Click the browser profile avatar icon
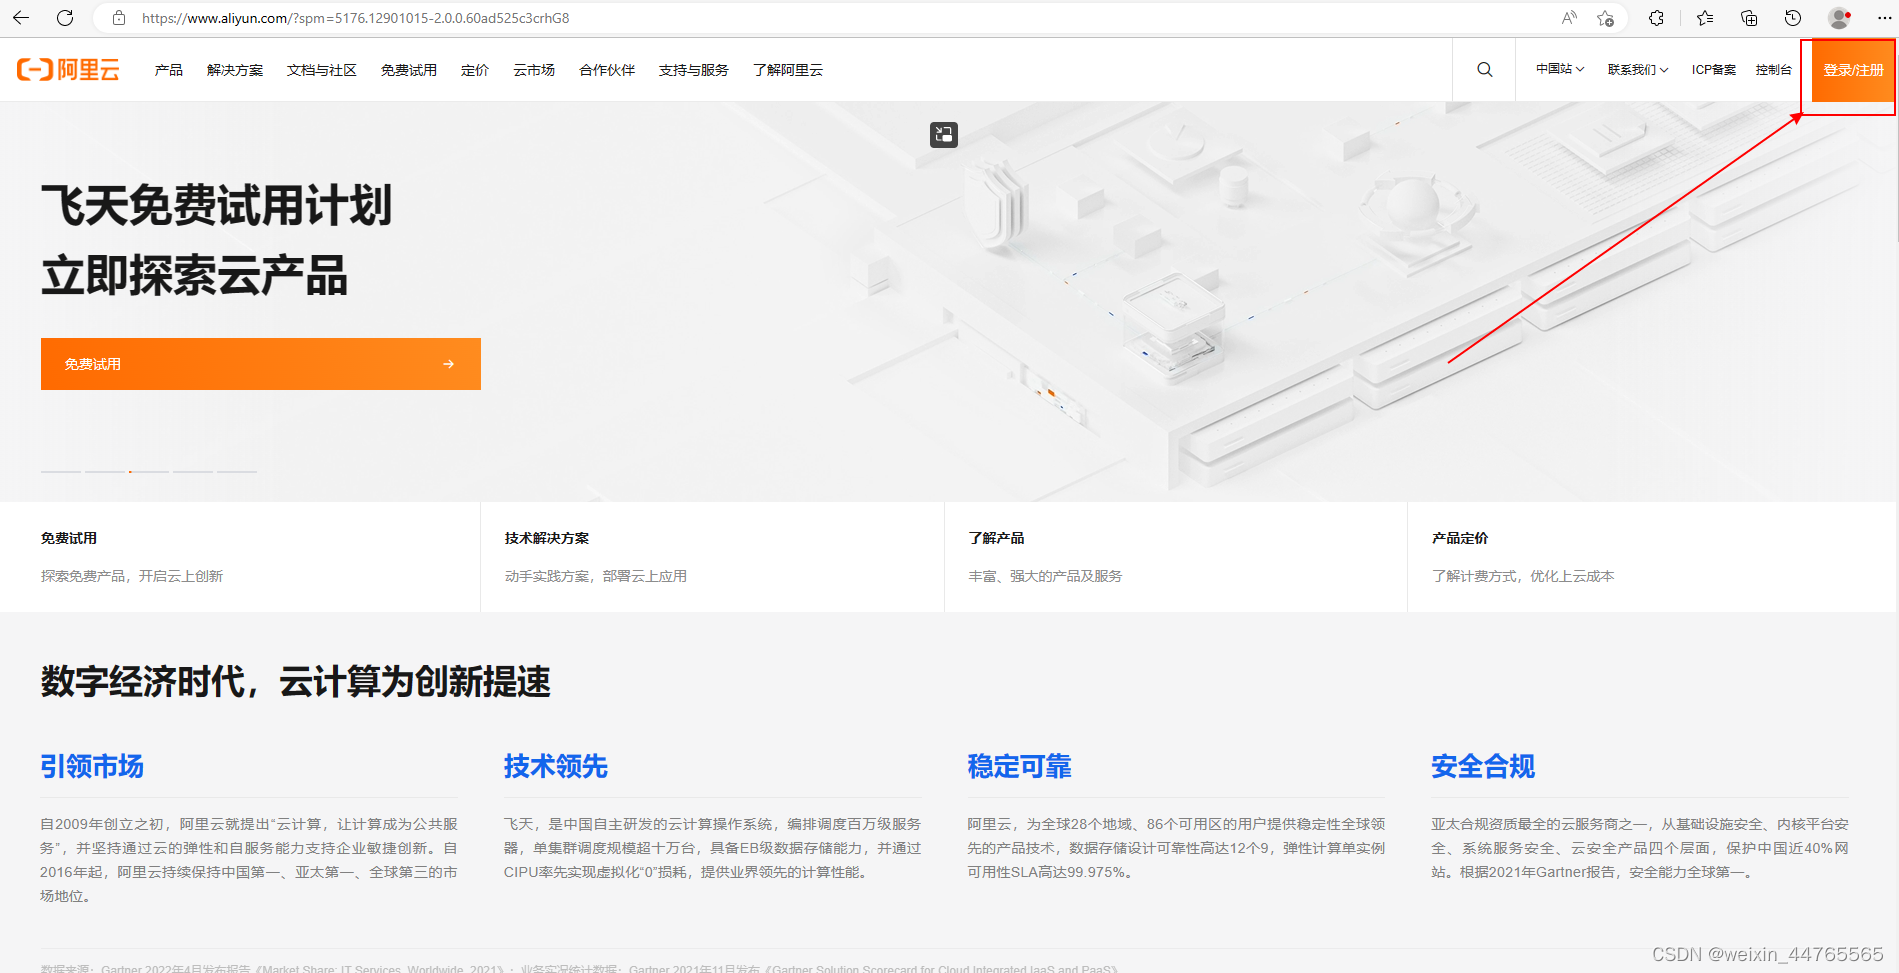This screenshot has width=1899, height=973. [1837, 17]
